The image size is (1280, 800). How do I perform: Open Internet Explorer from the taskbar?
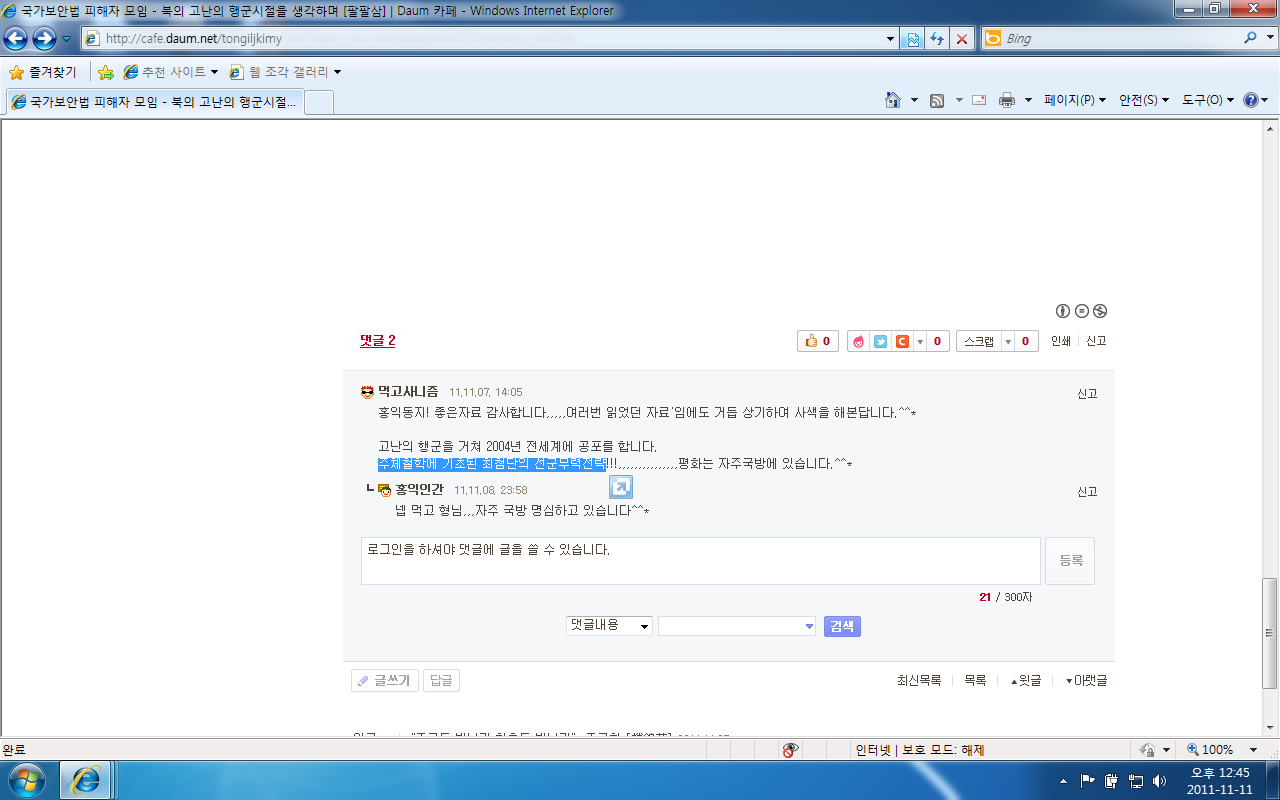[x=86, y=779]
